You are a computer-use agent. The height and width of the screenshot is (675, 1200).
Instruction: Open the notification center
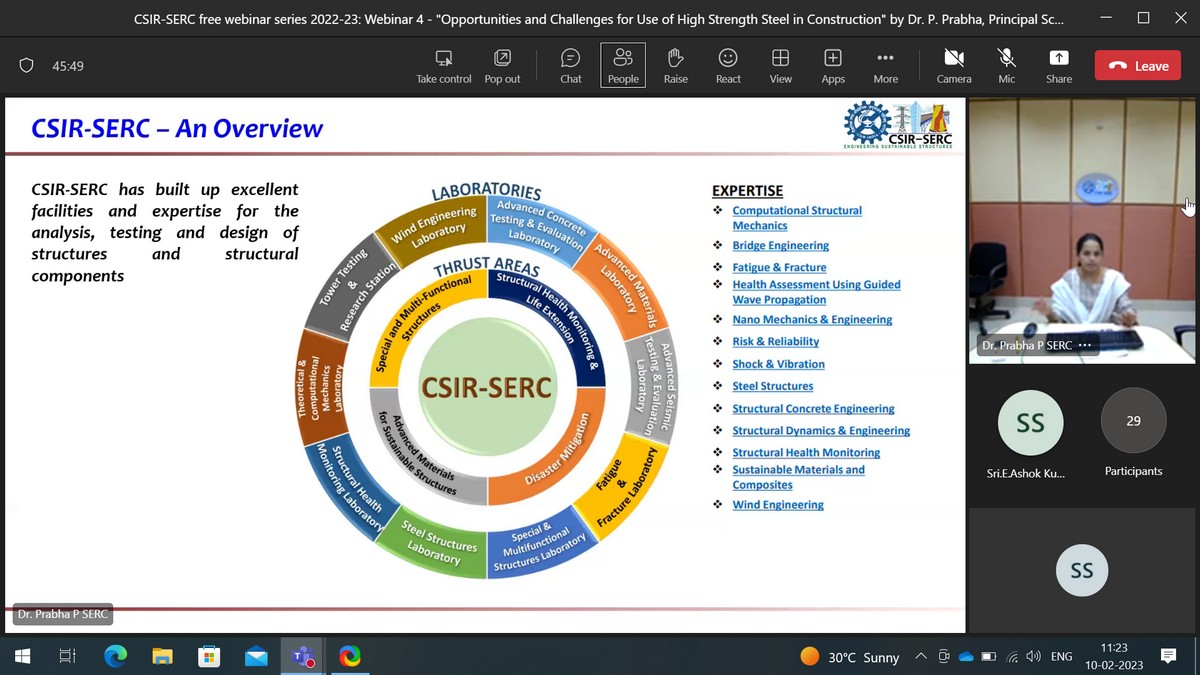point(1168,656)
